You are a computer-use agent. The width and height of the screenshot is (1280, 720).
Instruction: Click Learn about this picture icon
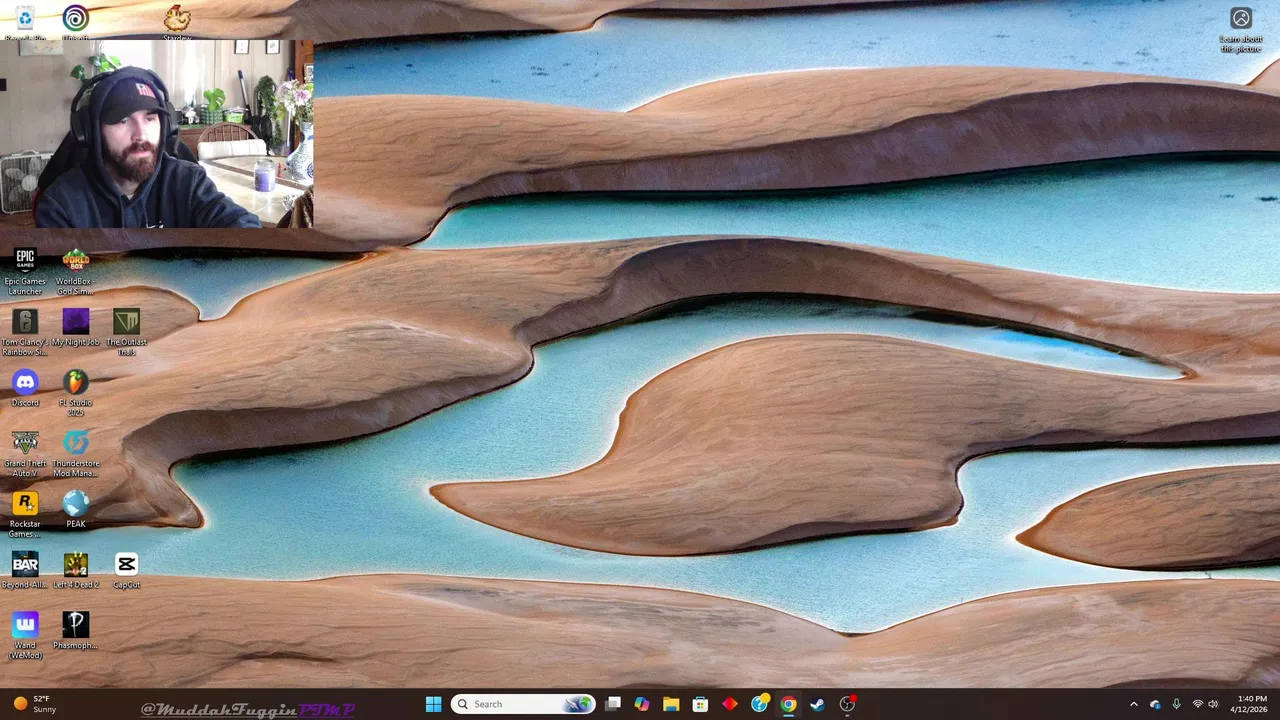coord(1241,29)
